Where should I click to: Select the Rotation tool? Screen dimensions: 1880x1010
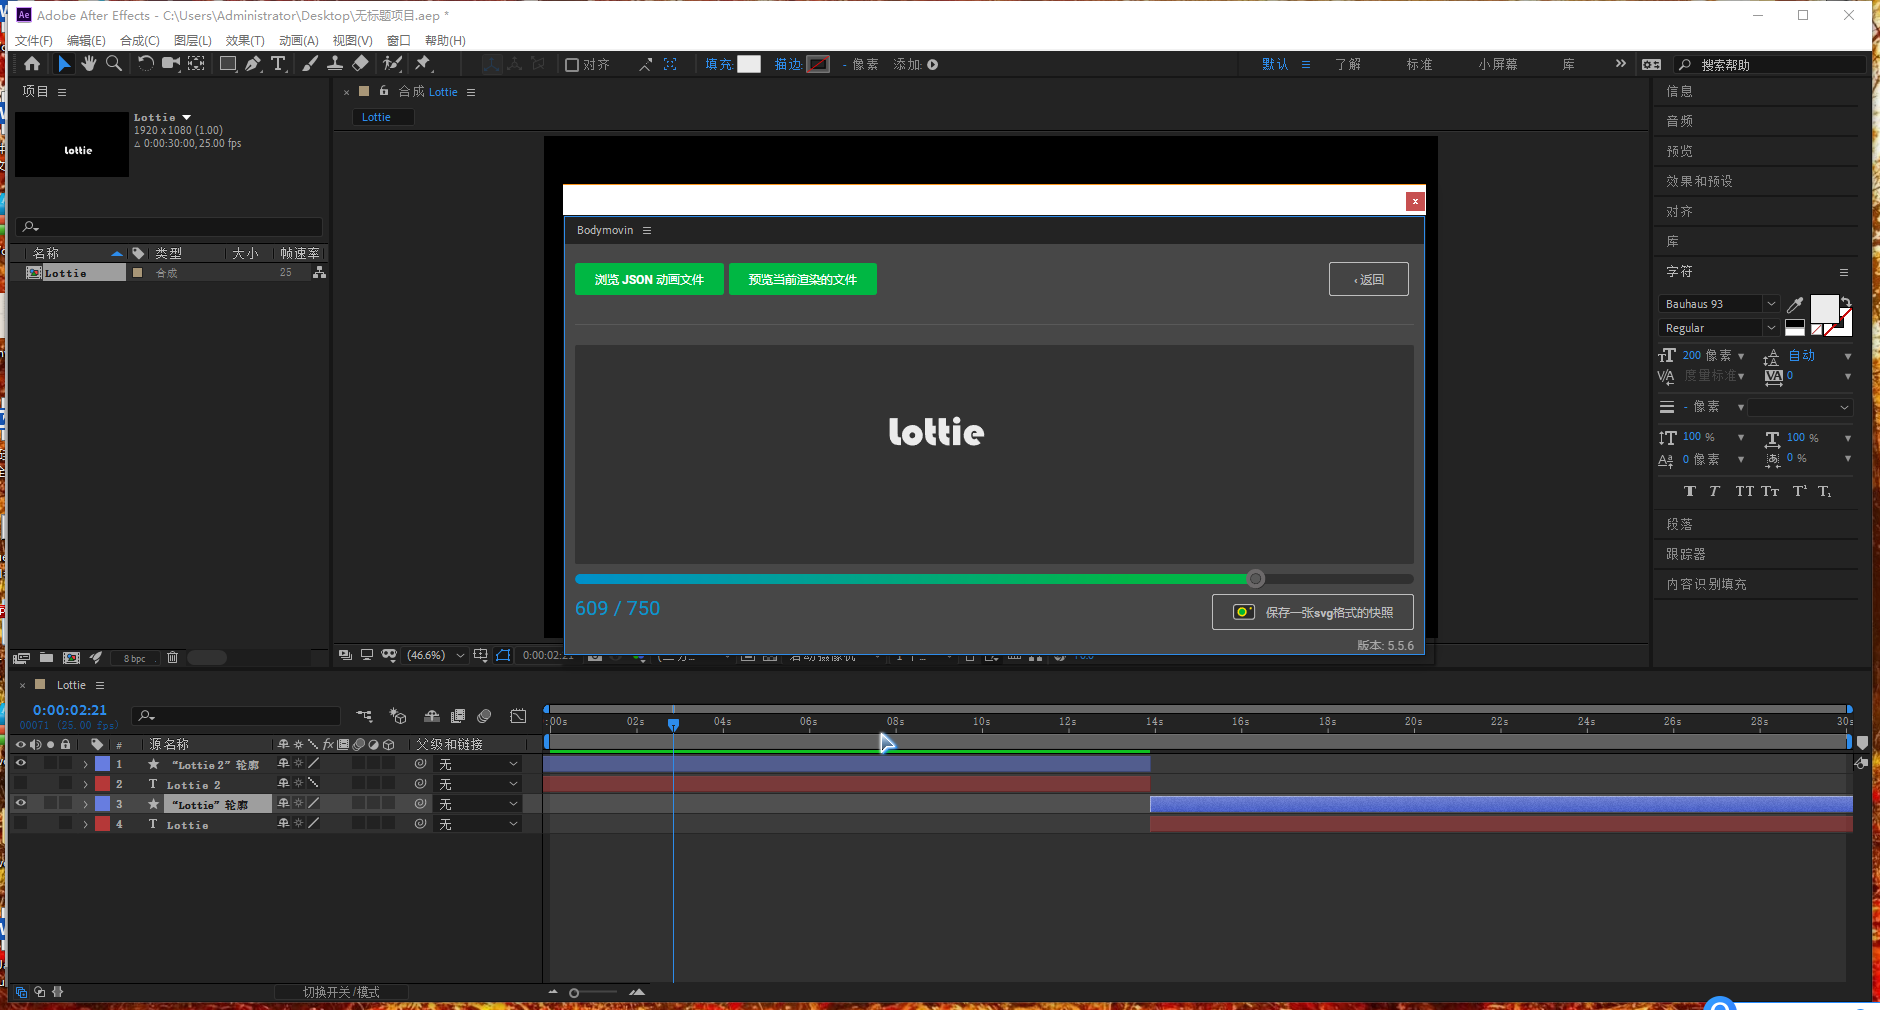(146, 64)
